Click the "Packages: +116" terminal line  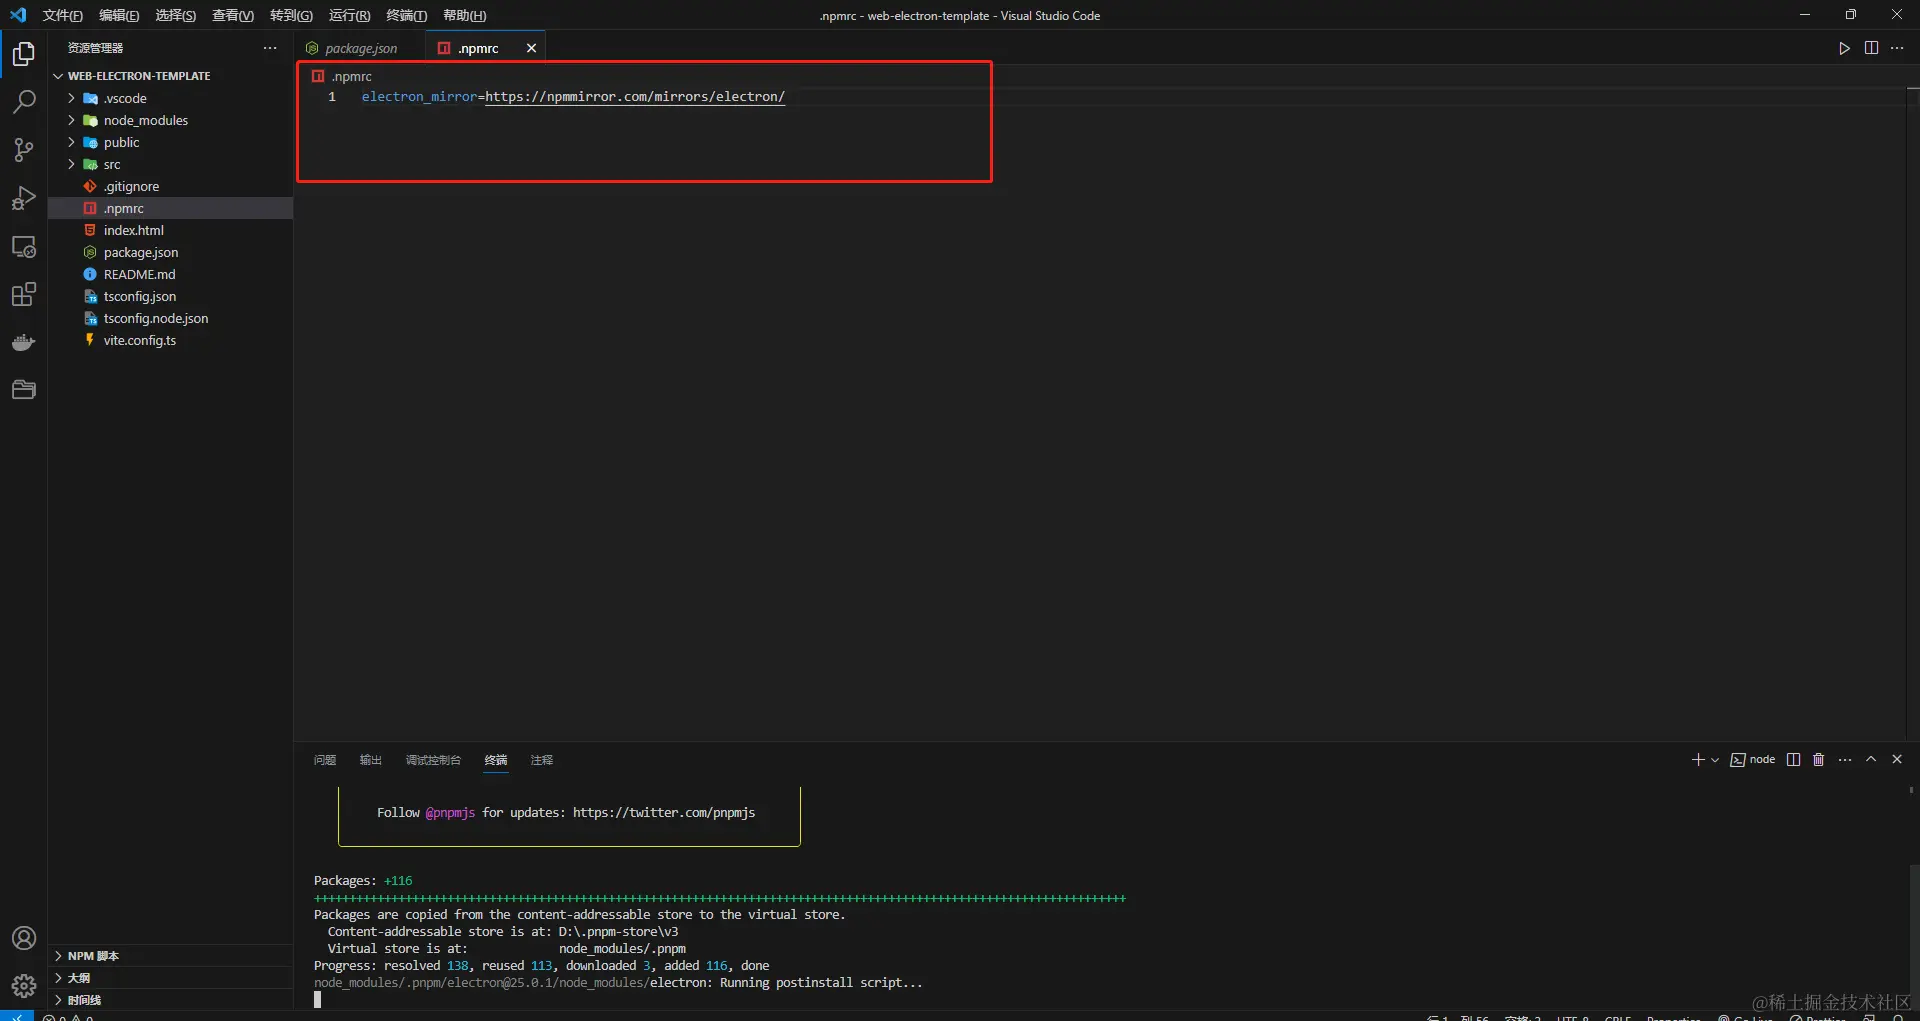click(363, 881)
